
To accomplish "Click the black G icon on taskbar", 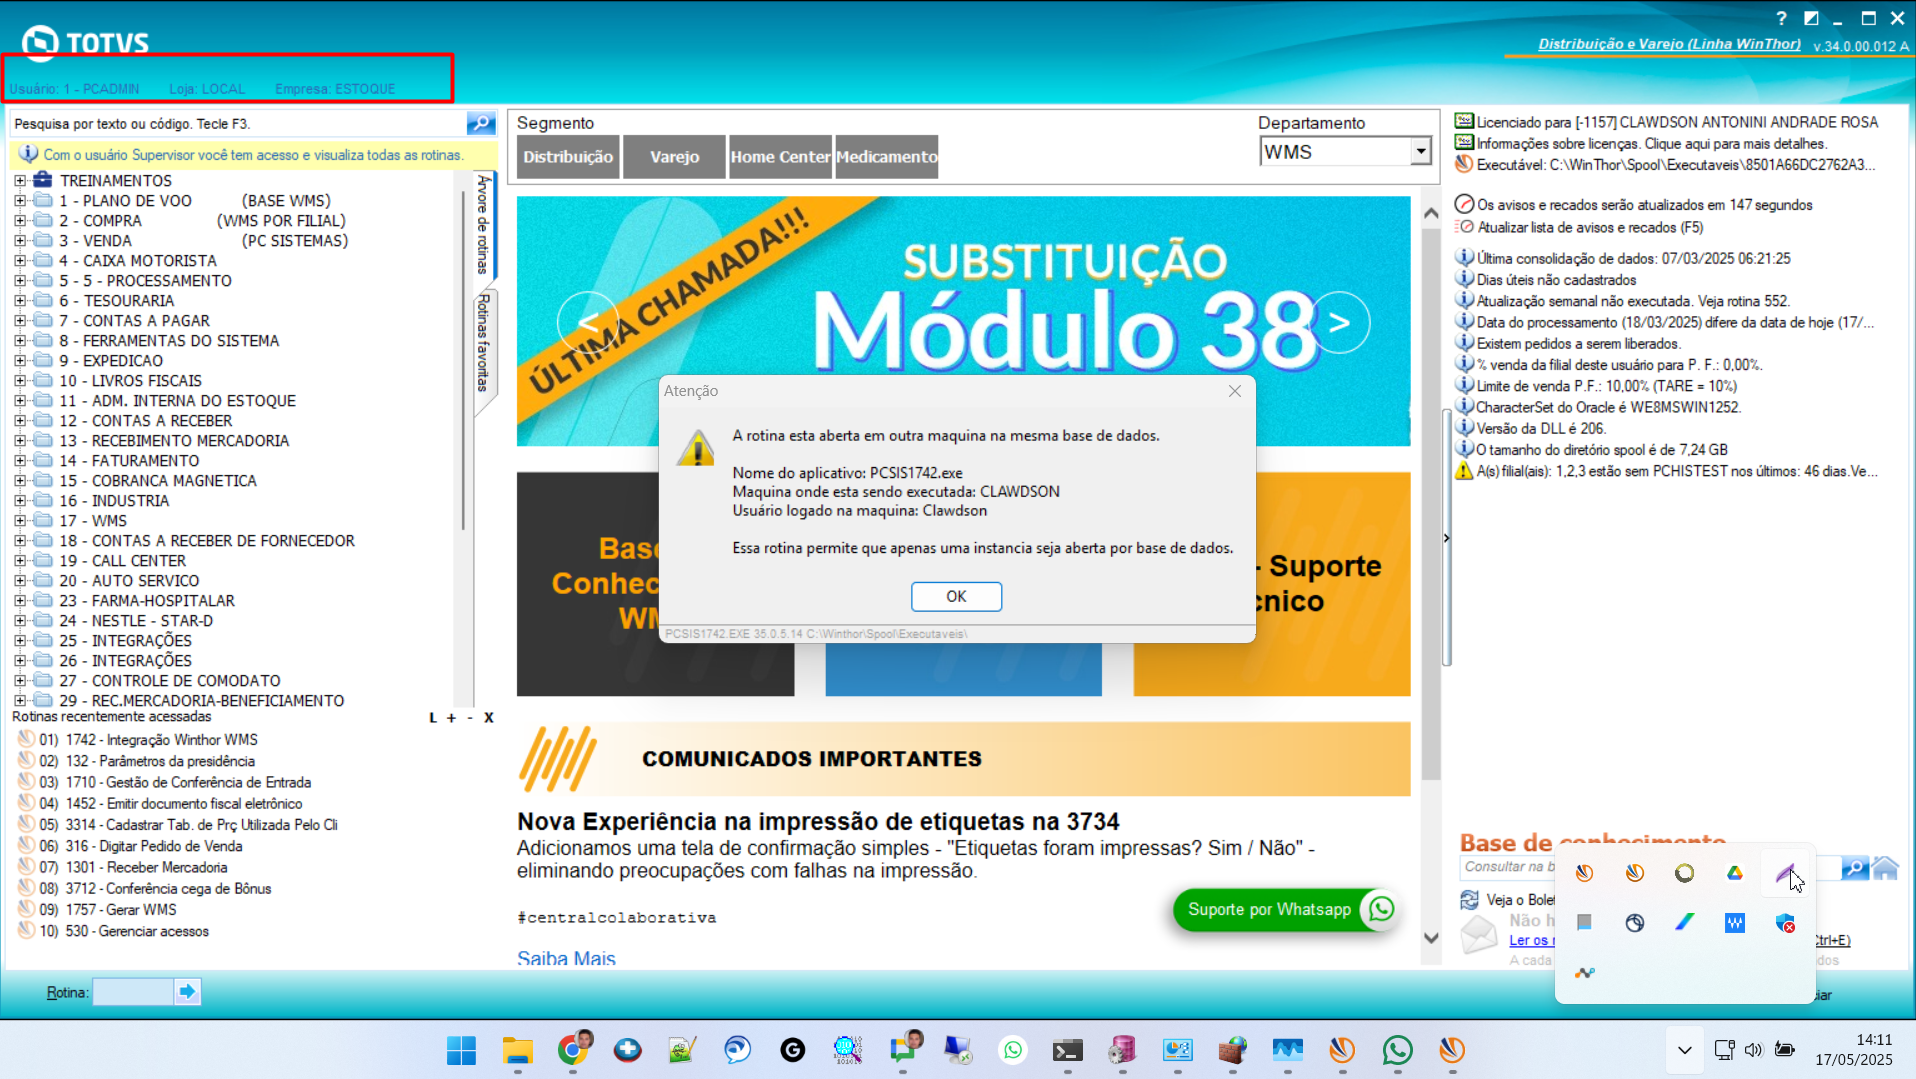I will pos(793,1050).
